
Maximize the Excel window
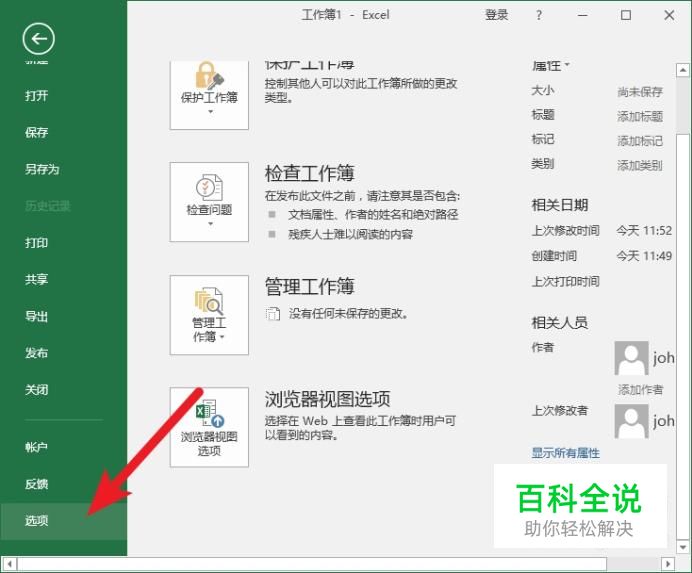pyautogui.click(x=626, y=15)
